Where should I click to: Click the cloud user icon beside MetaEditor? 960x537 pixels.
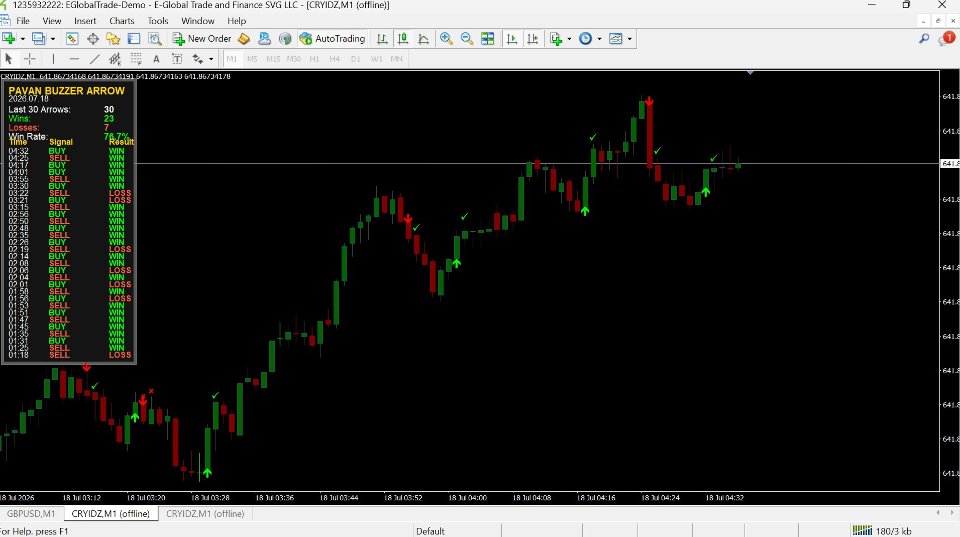264,39
